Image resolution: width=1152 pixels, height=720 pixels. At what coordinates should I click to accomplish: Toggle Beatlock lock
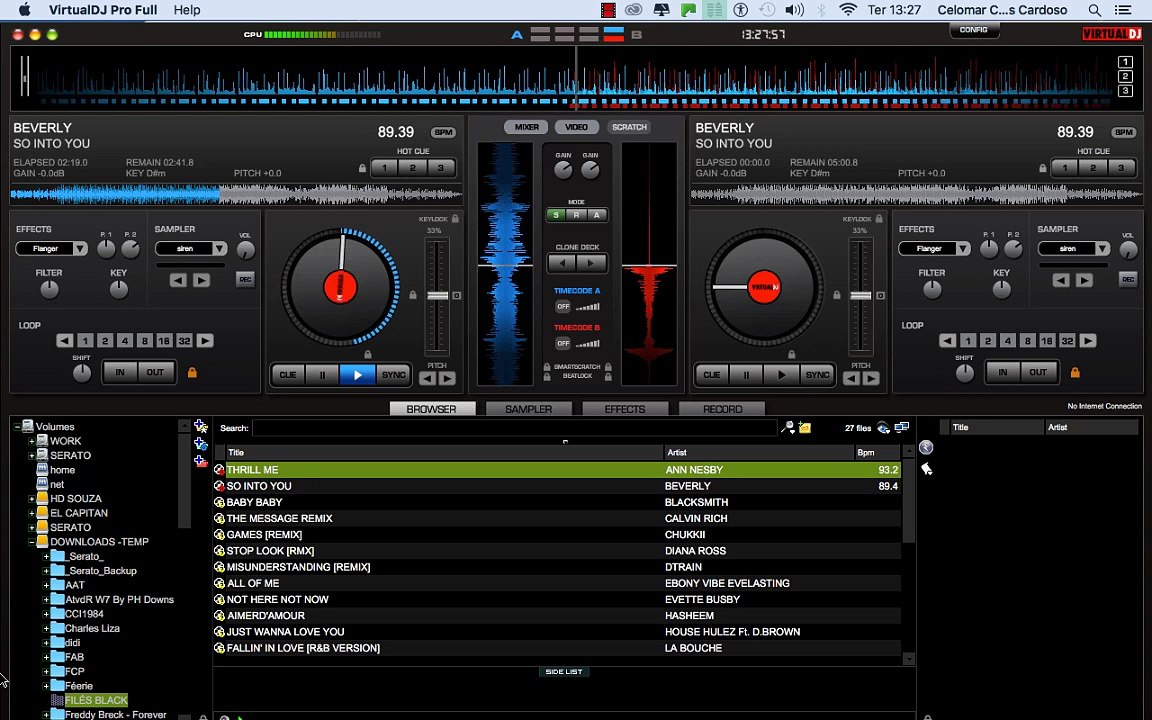click(547, 376)
